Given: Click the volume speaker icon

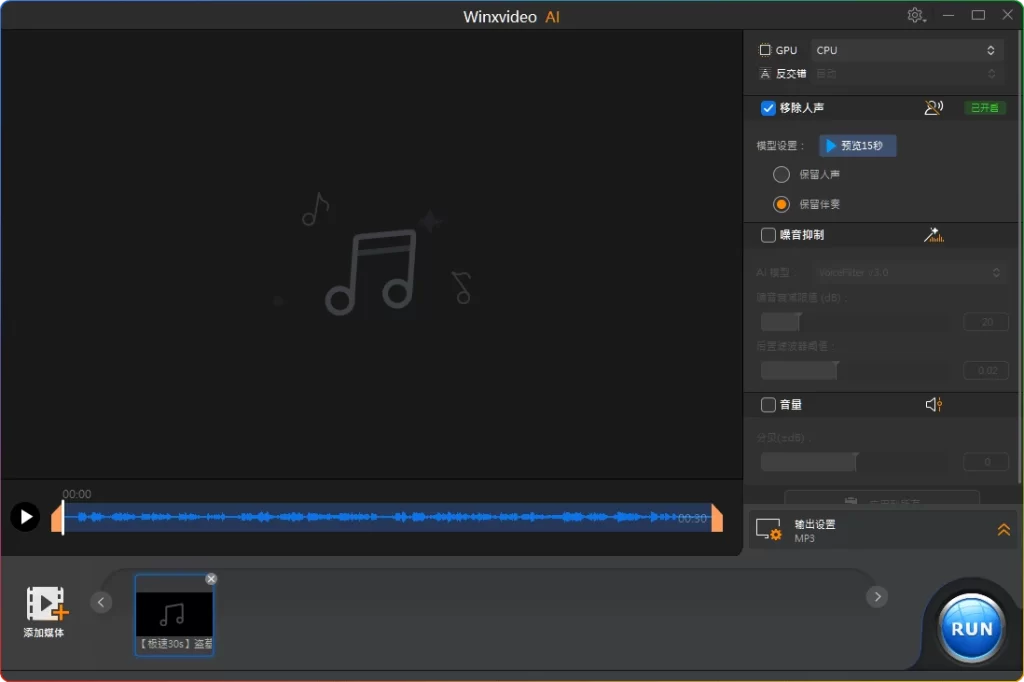Looking at the screenshot, I should 934,405.
